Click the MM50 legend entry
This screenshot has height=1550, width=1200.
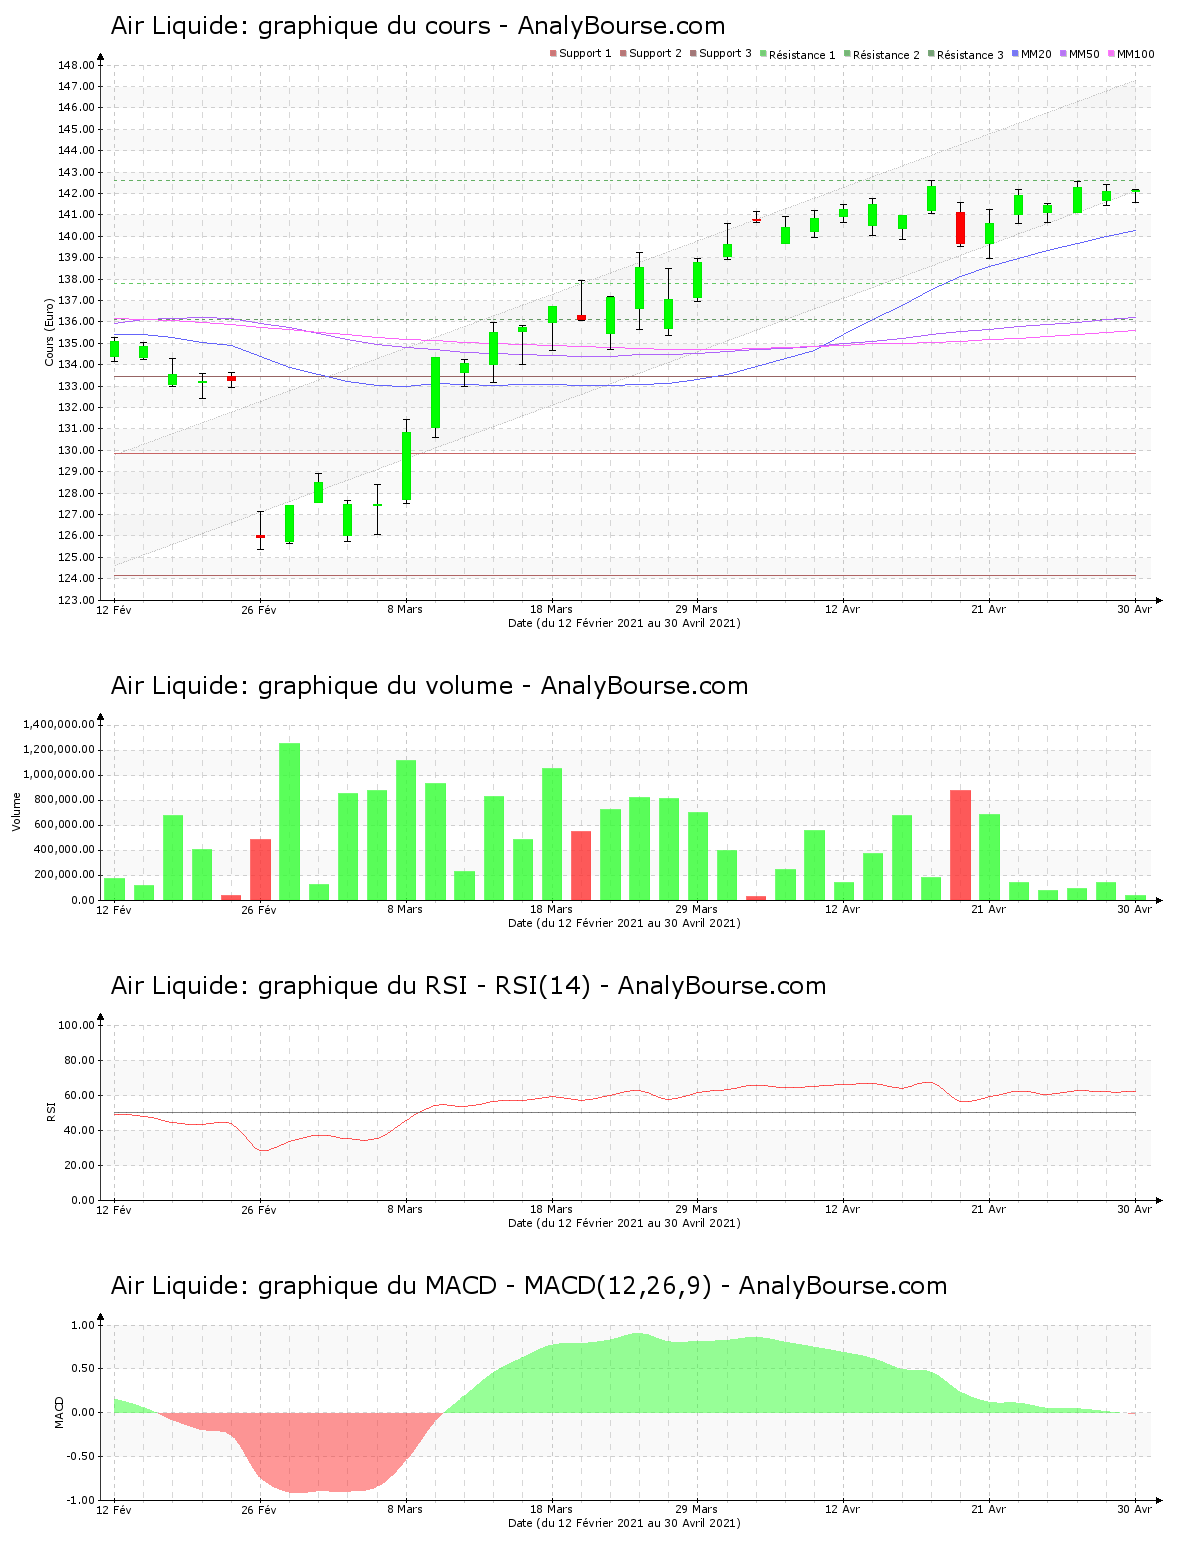[x=1079, y=54]
